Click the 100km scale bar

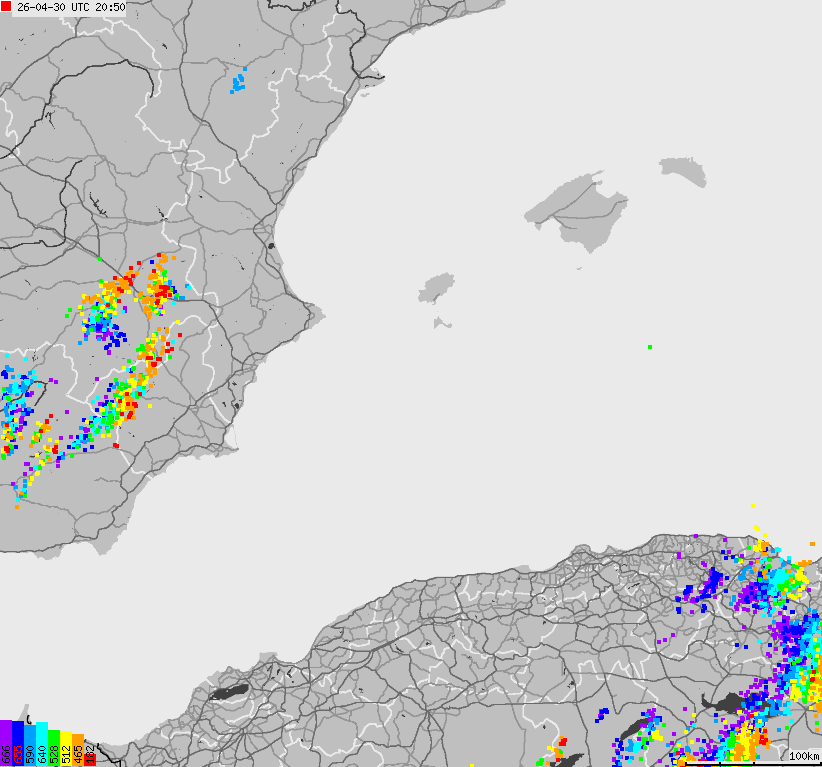click(x=802, y=756)
